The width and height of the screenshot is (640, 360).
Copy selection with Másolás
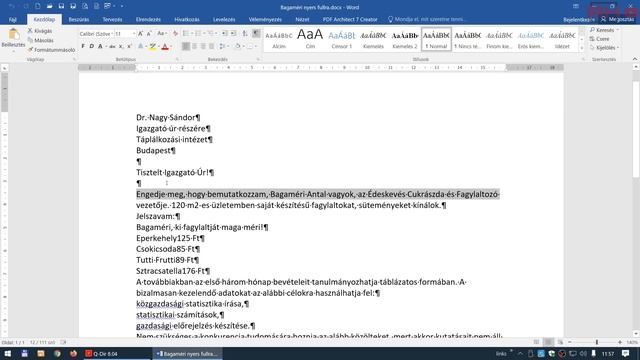point(40,40)
